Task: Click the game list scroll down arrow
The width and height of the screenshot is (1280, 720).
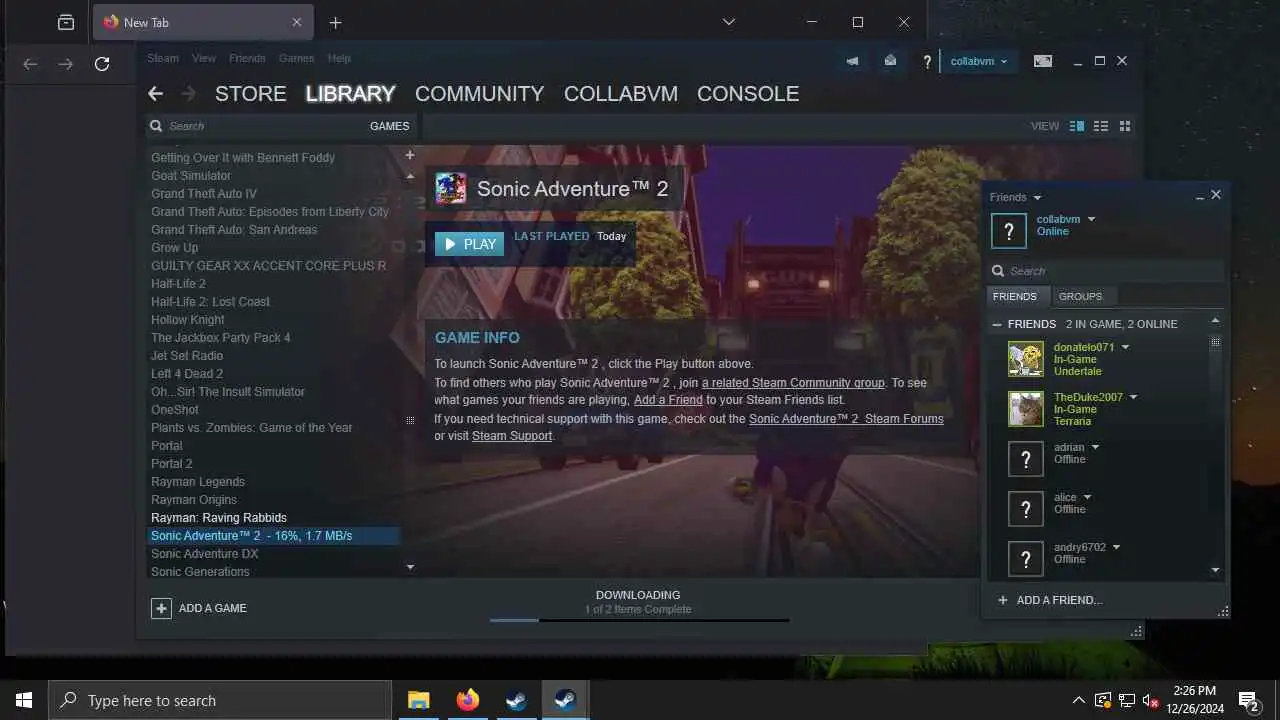Action: [x=410, y=567]
